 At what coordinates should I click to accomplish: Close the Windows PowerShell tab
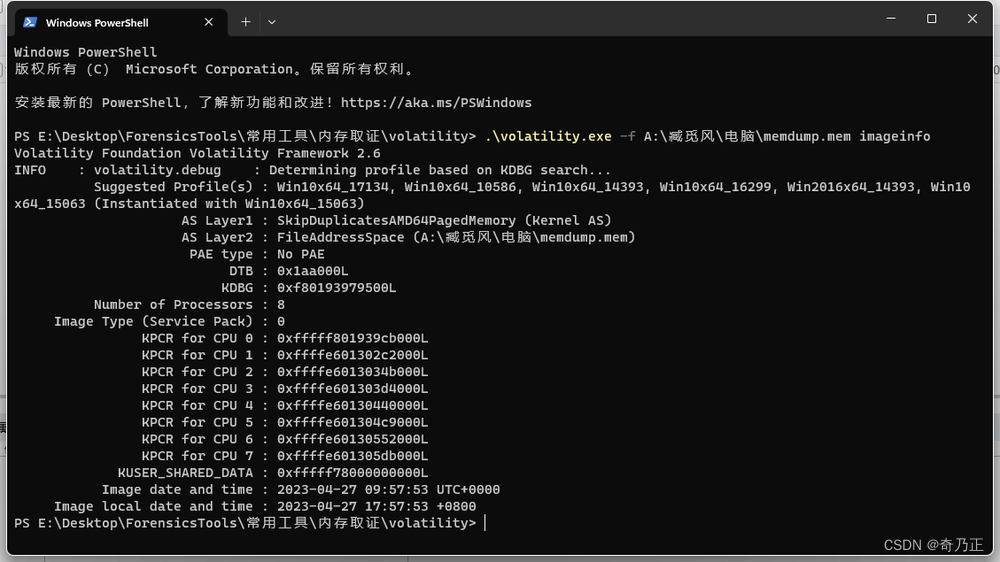[x=209, y=22]
